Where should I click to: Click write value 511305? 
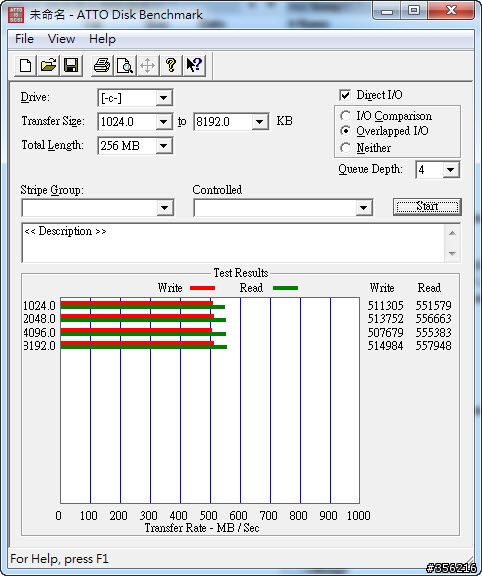[385, 306]
